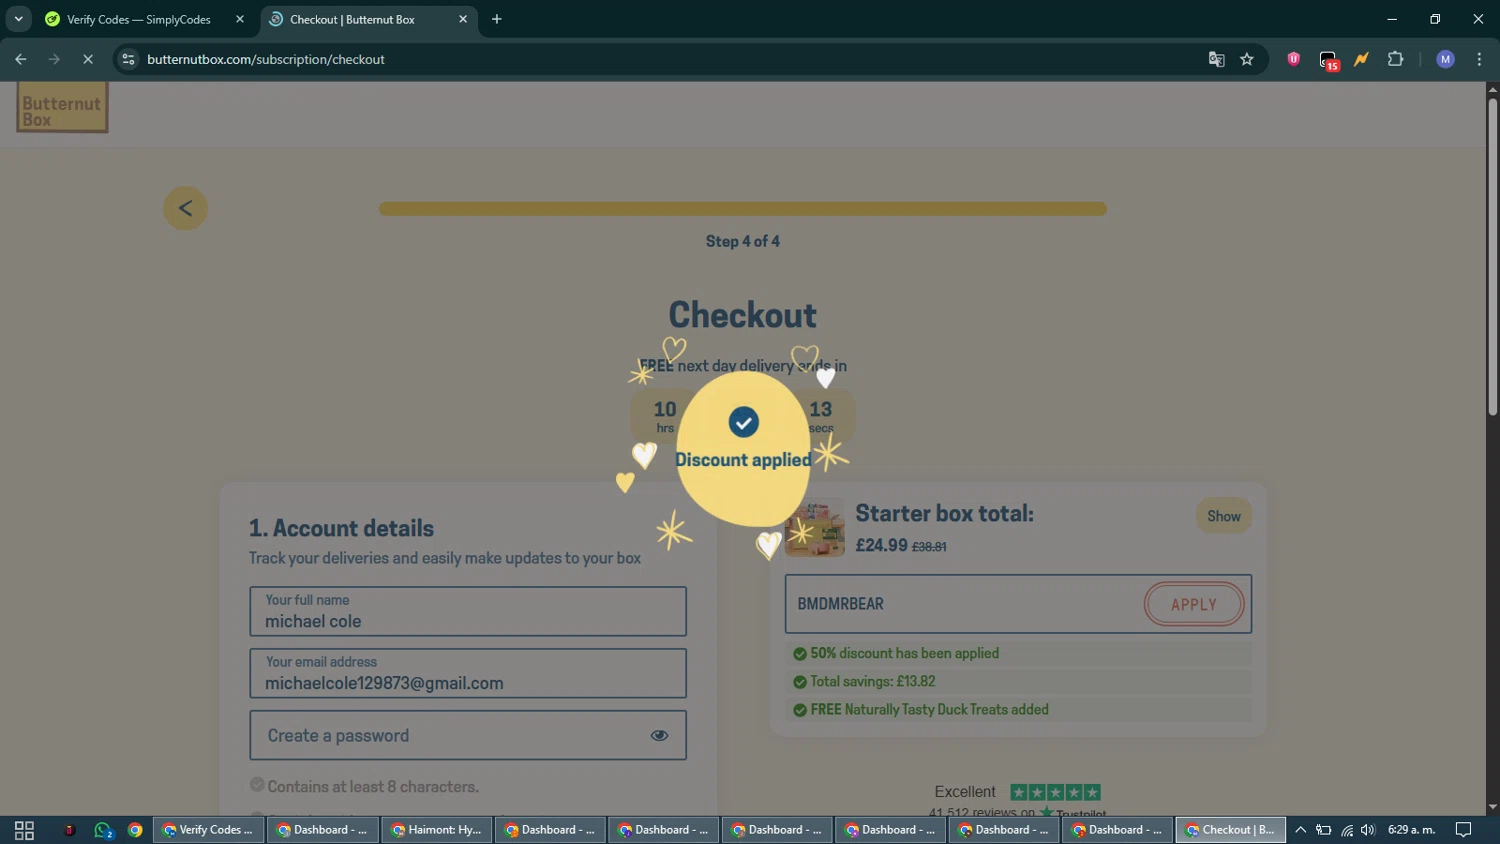Screen dimensions: 1500x844
Task: Open the extension with red 15 badge
Action: coord(1328,60)
